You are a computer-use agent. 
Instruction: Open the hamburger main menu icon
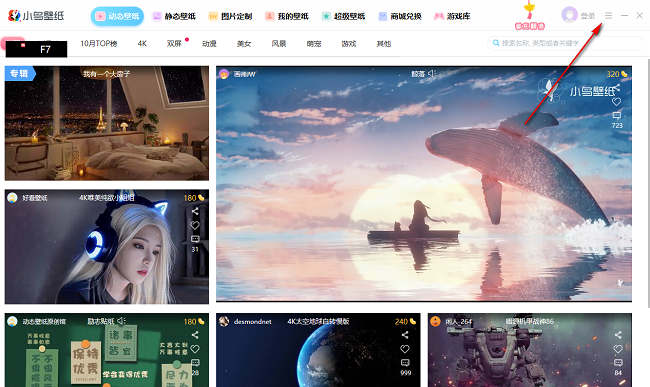point(608,15)
